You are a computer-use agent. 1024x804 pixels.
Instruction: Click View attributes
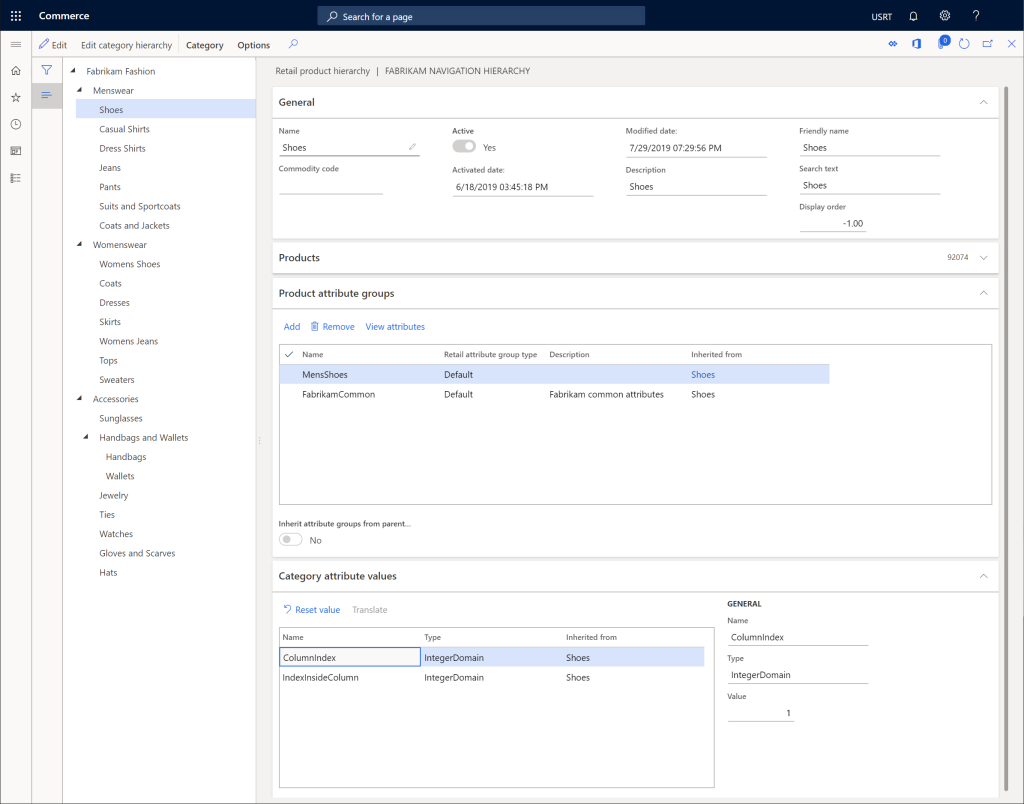pos(395,327)
